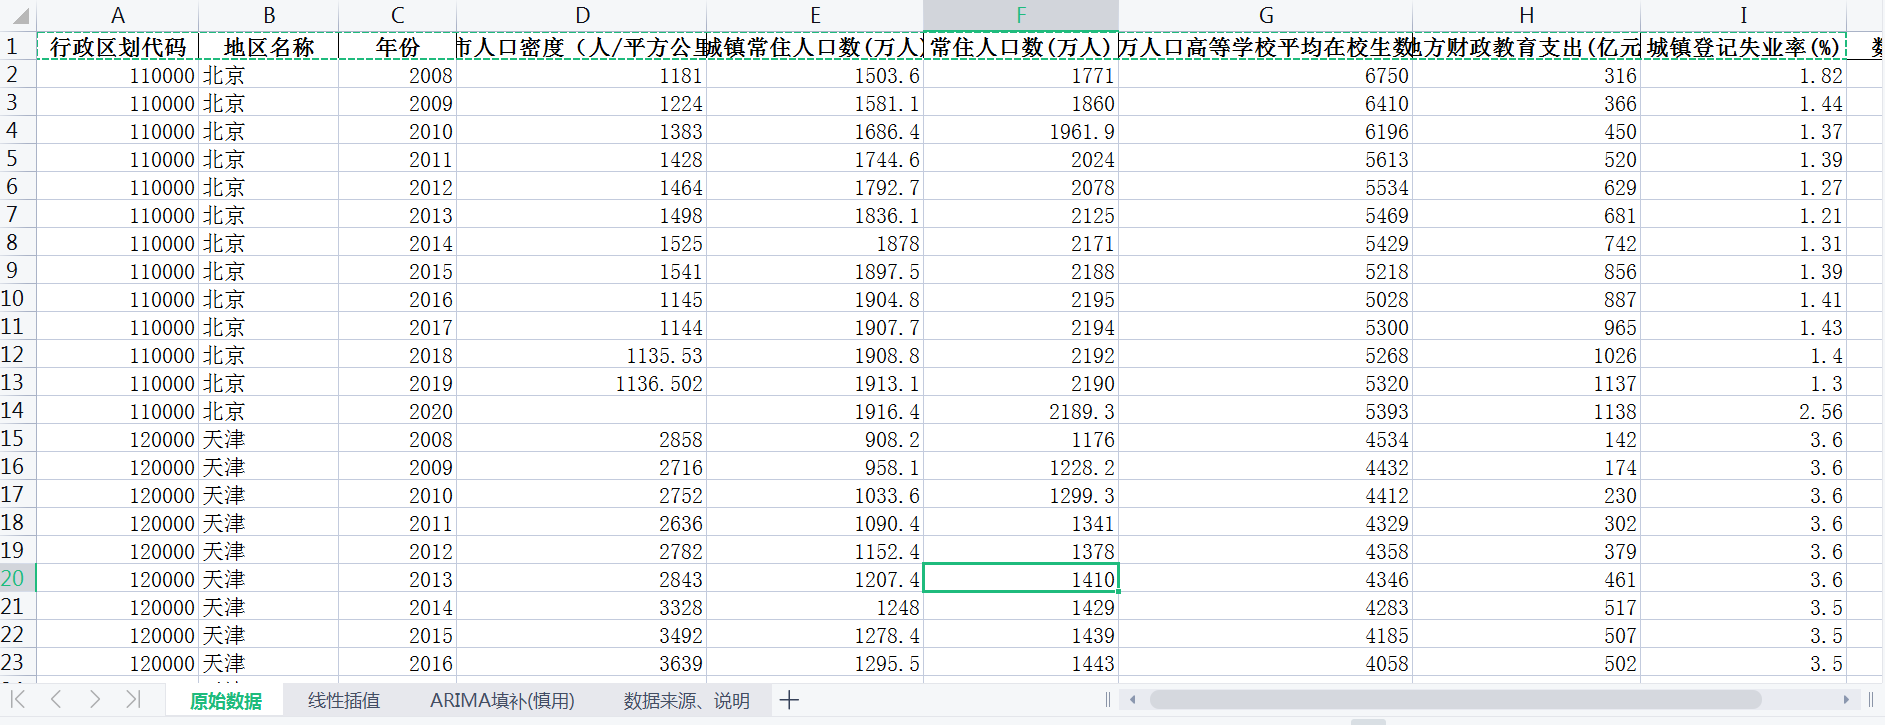Click horizontal scrollbar left arrow
This screenshot has width=1885, height=725.
tap(1132, 700)
